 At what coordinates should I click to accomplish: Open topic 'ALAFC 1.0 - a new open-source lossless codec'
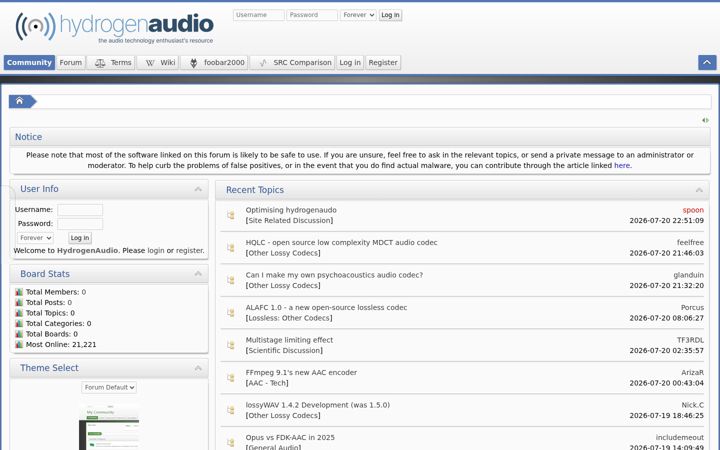click(x=326, y=308)
